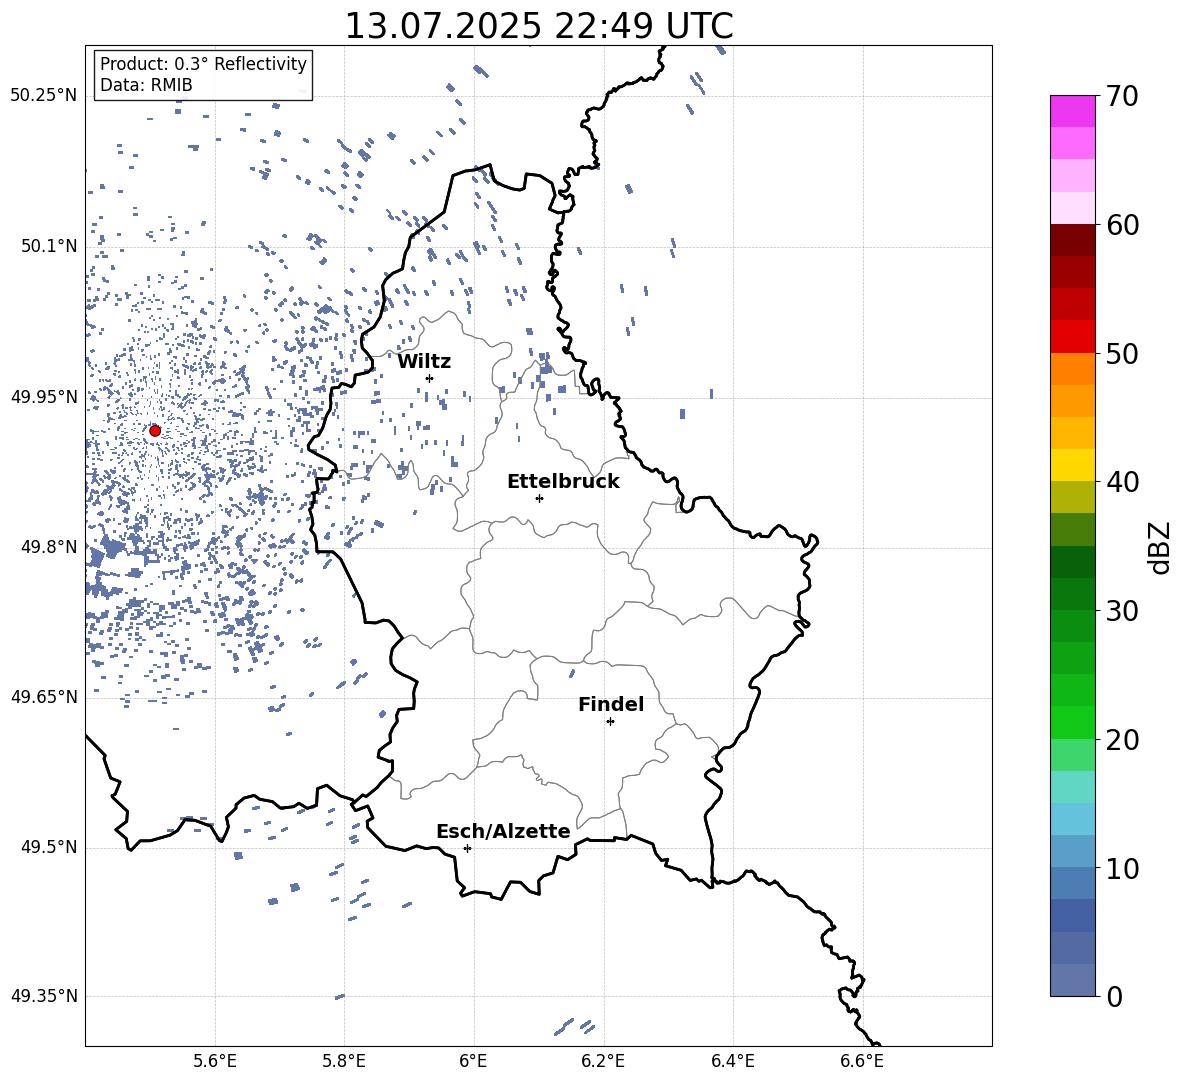Screen dimensions: 1184x1081
Task: Click the 5.8°E longitude label
Action: (344, 1061)
